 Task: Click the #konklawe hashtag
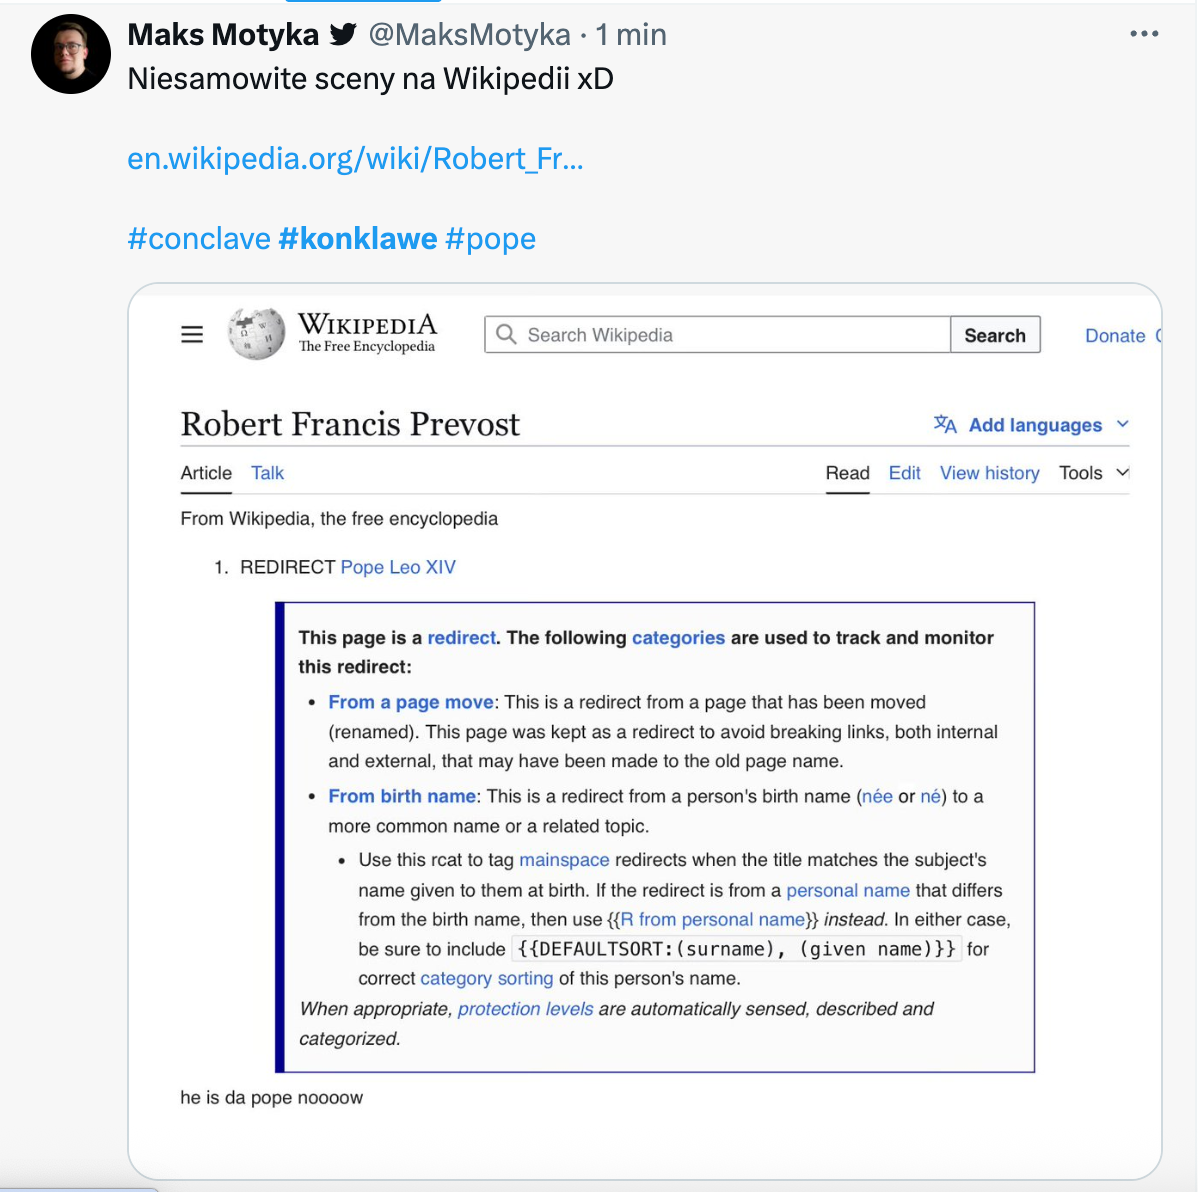coord(358,239)
